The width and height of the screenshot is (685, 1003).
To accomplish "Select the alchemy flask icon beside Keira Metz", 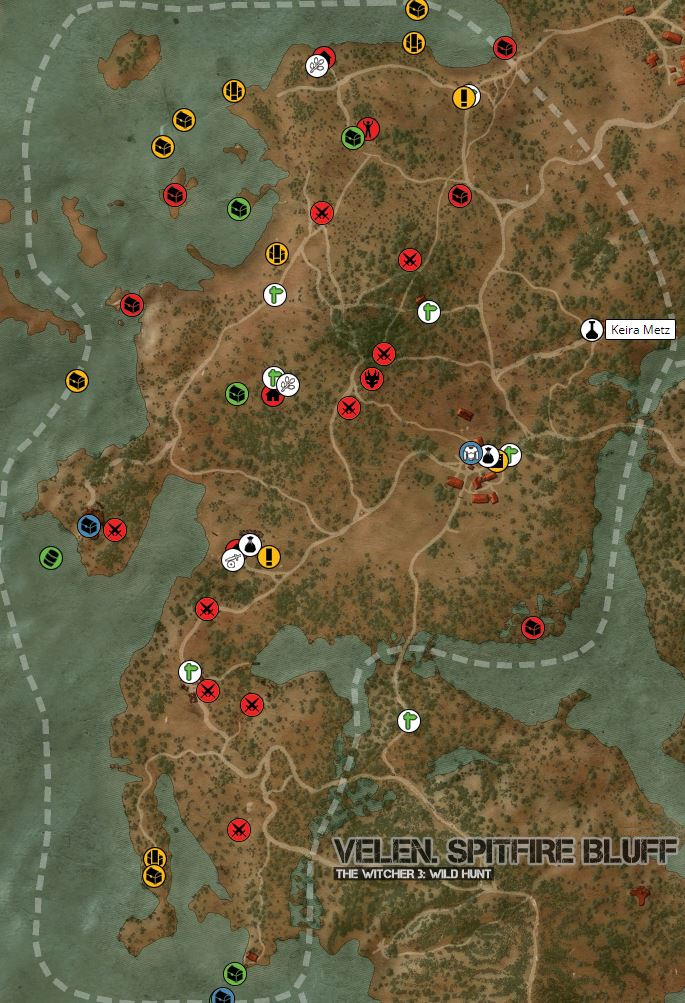I will 592,330.
